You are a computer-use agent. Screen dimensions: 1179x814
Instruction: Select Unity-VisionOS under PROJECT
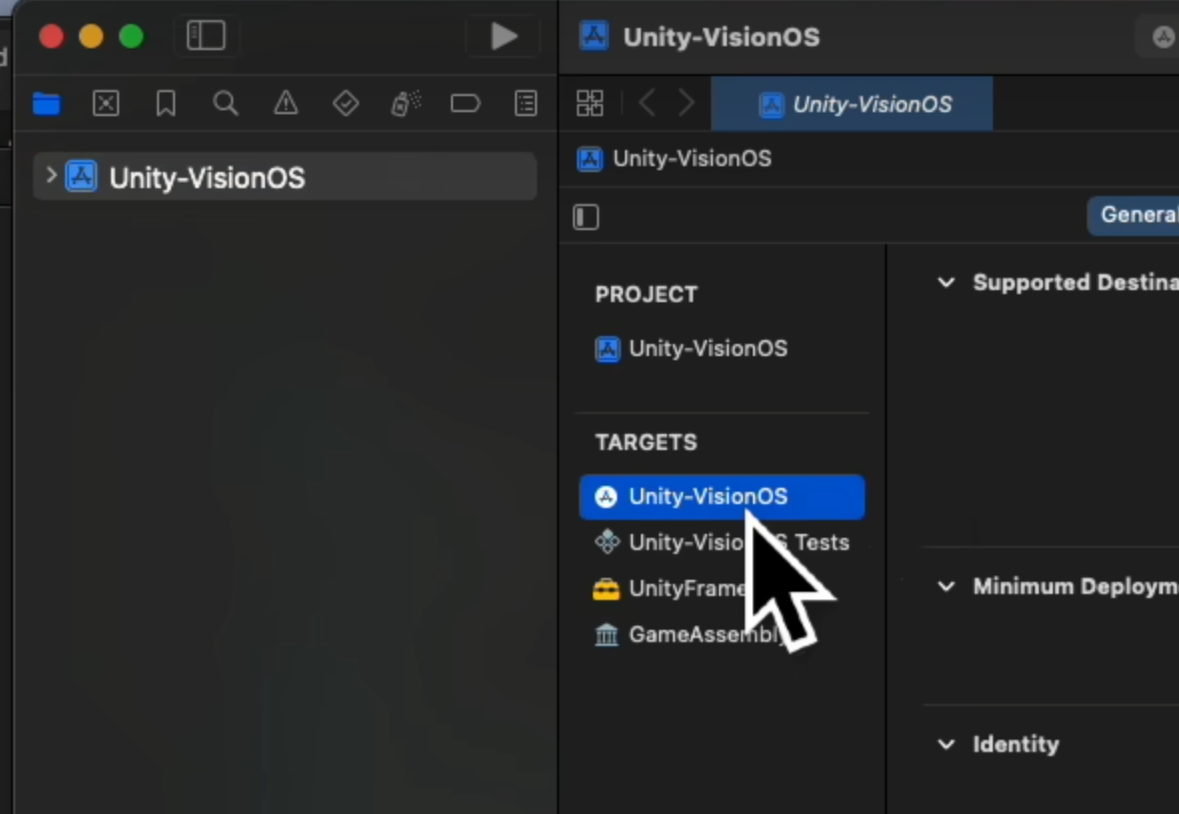[x=691, y=349]
